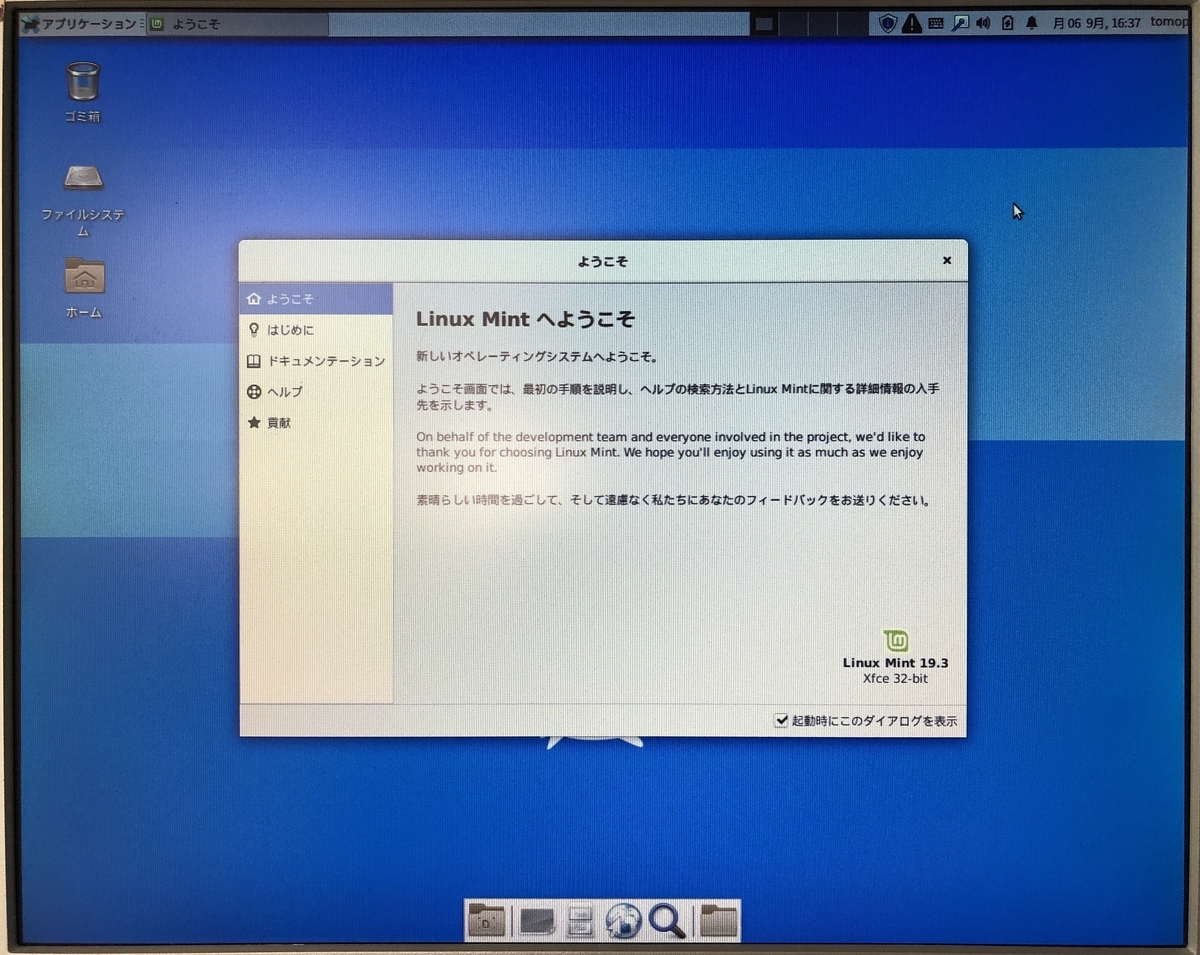Image resolution: width=1200 pixels, height=955 pixels.
Task: Click the keyboard input method tray icon
Action: click(x=936, y=23)
